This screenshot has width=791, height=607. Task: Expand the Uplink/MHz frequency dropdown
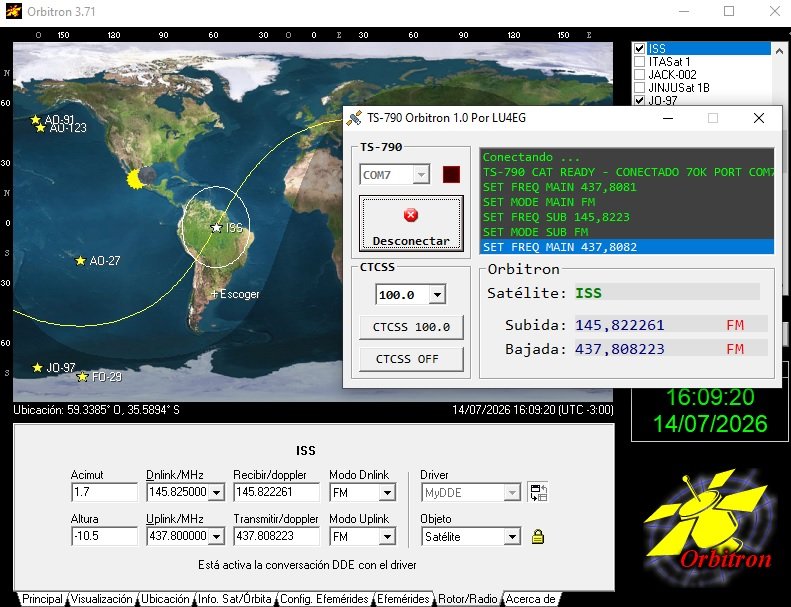[x=216, y=536]
